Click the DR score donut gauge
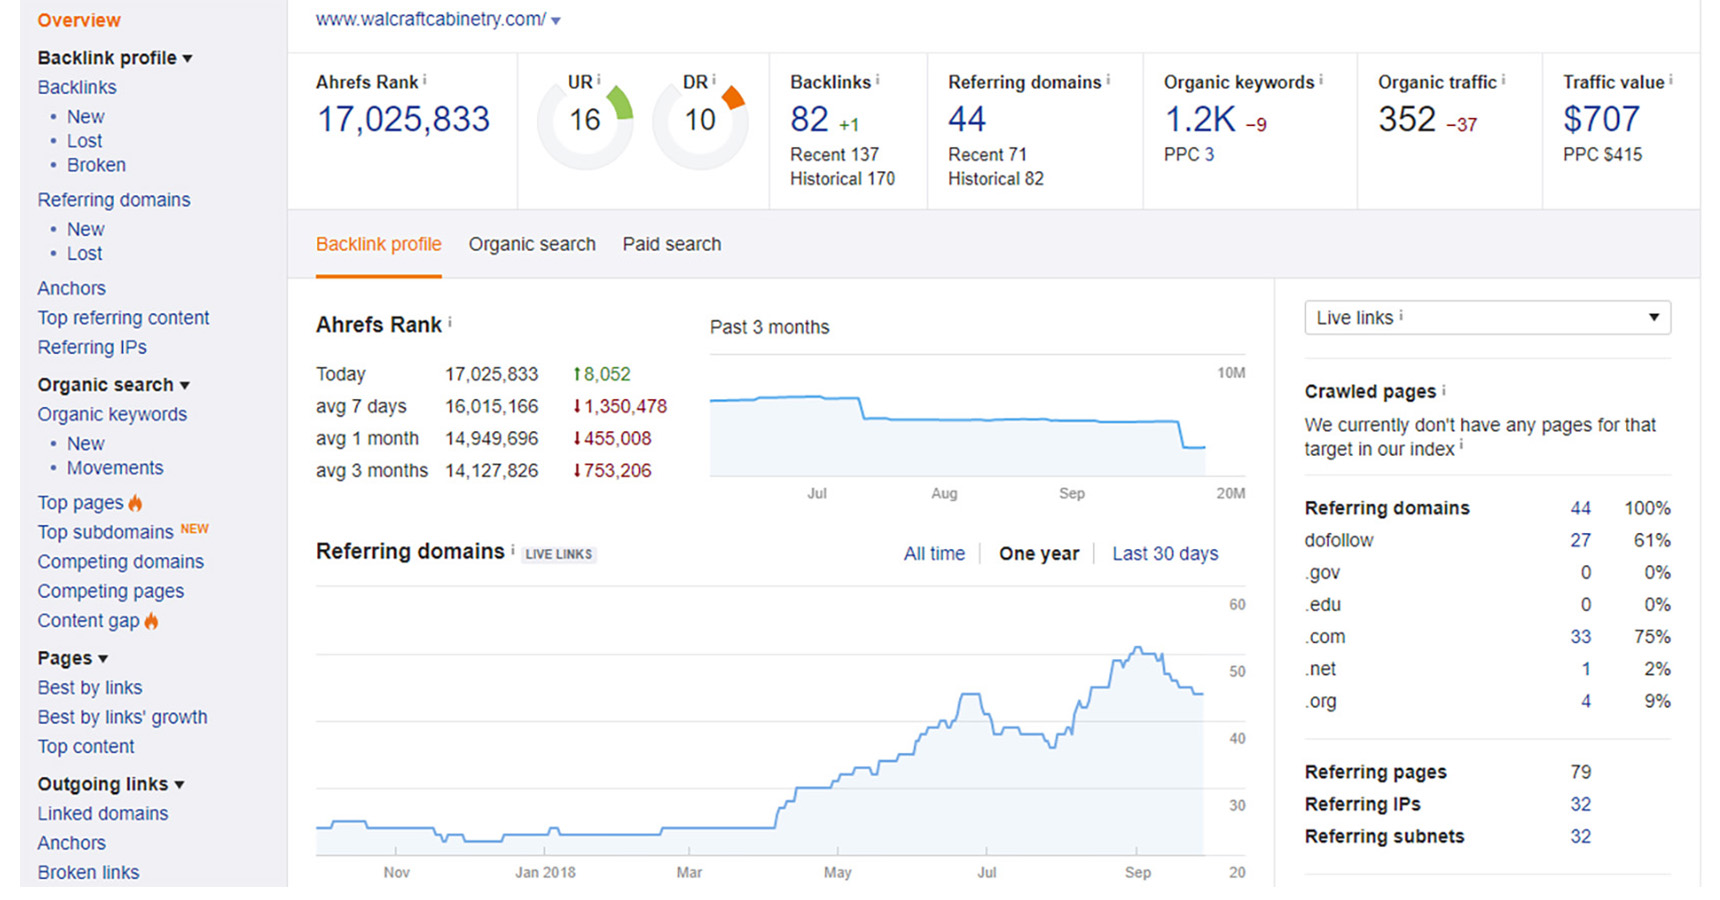Image resolution: width=1720 pixels, height=900 pixels. [700, 122]
